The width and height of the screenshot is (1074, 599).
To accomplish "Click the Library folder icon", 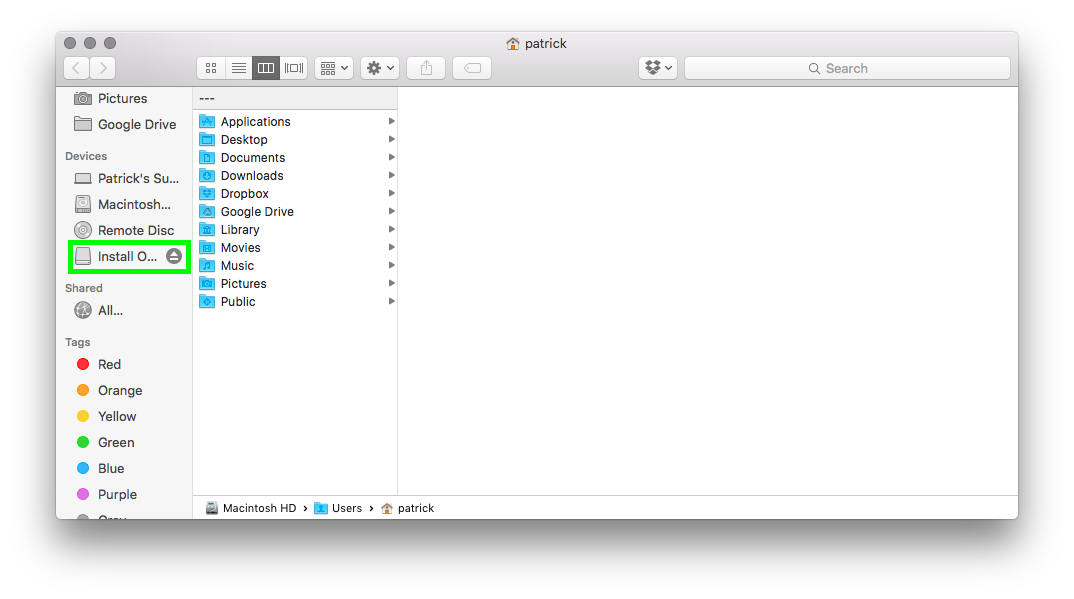I will click(x=207, y=229).
